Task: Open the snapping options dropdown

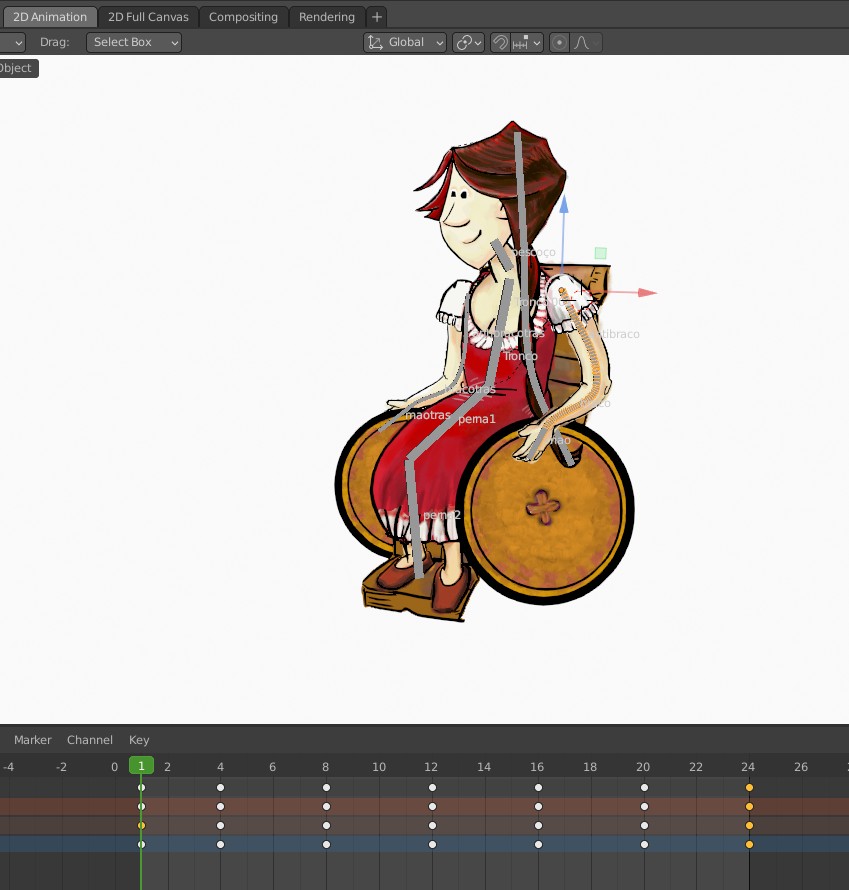Action: point(527,43)
